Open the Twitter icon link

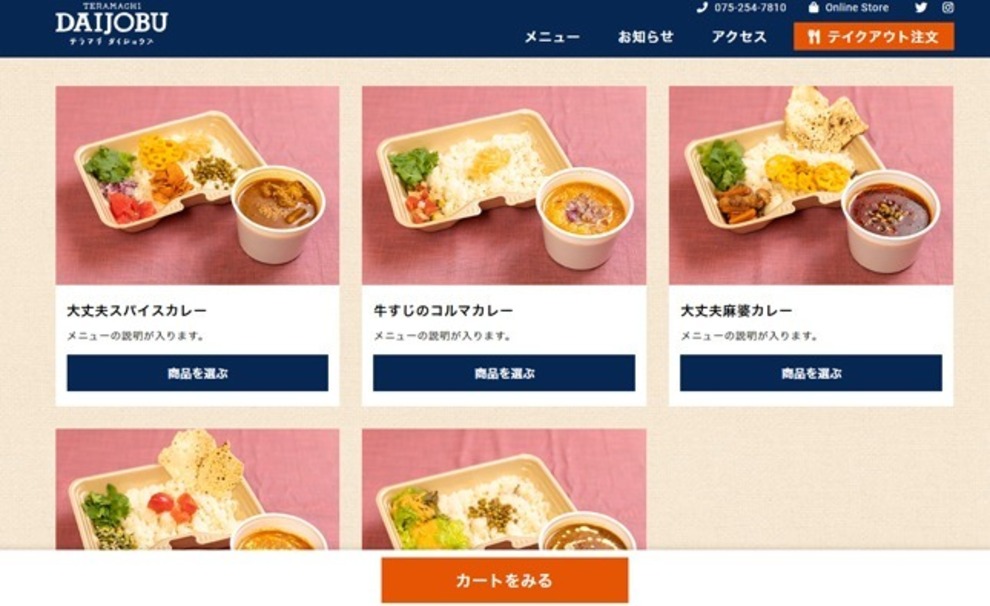tap(921, 8)
